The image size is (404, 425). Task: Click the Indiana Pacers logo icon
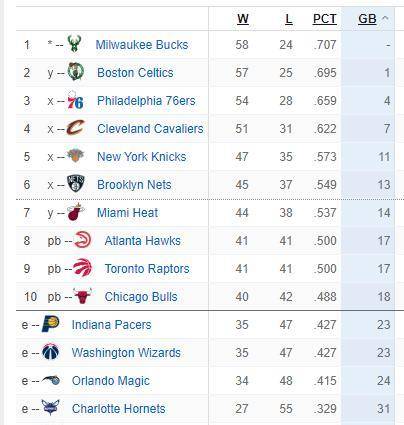(x=51, y=324)
